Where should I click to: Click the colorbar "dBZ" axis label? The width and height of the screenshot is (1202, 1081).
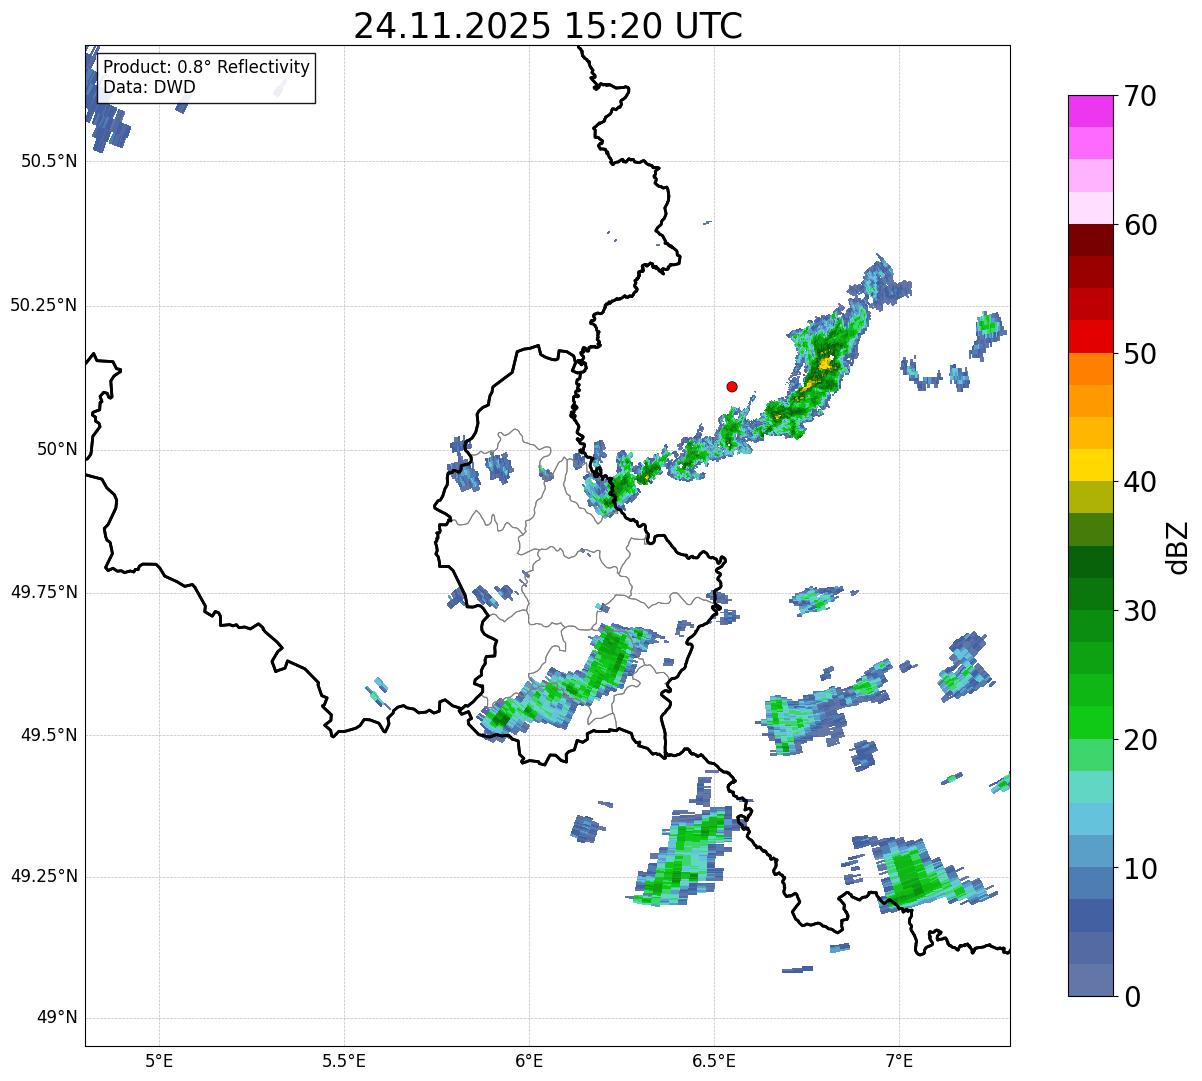coord(1178,547)
